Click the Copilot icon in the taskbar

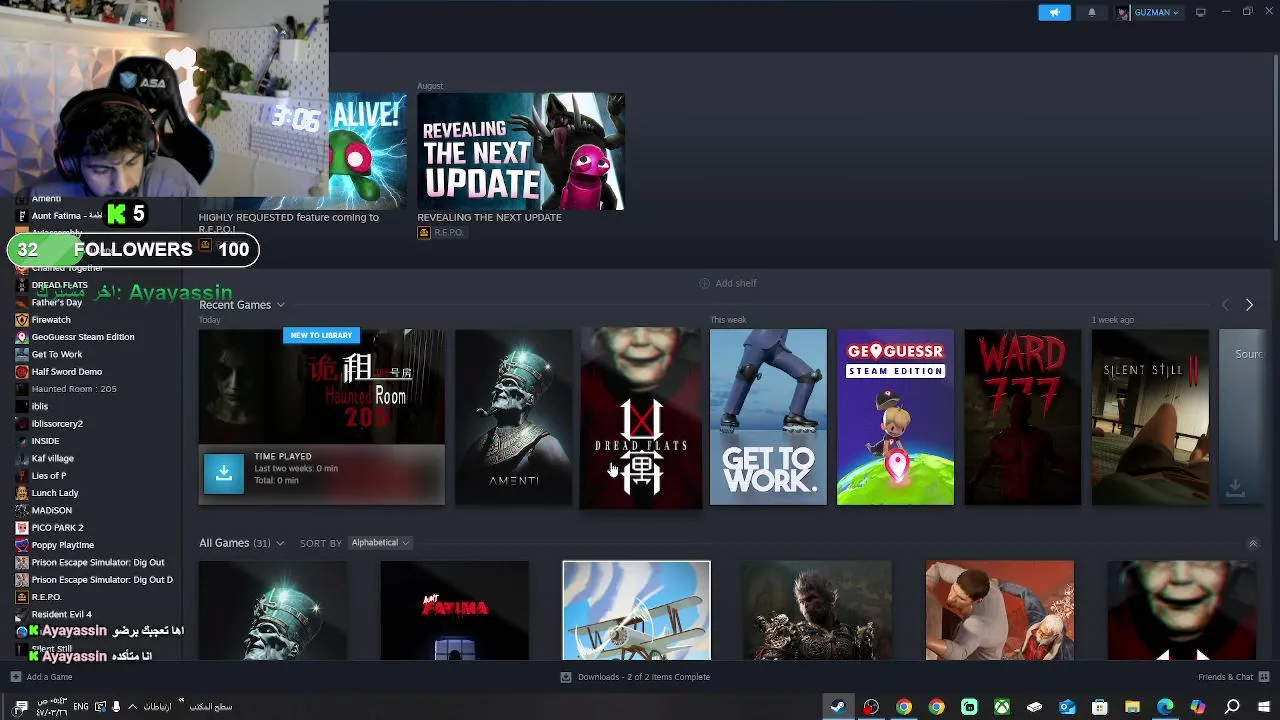coord(1198,707)
